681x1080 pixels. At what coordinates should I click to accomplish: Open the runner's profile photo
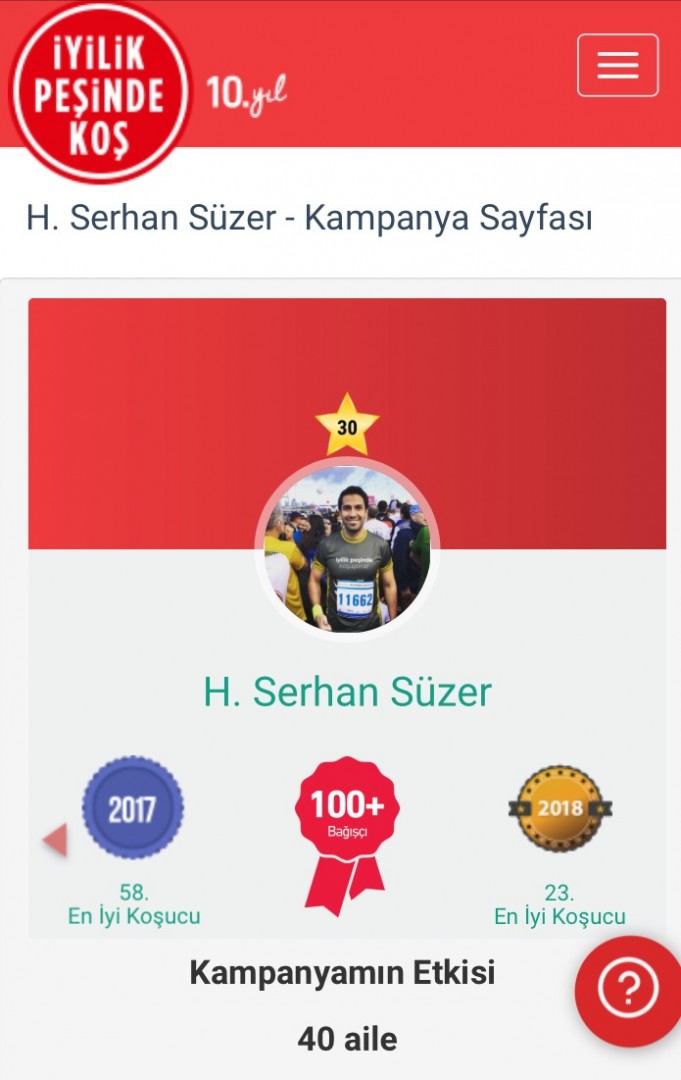coord(347,549)
